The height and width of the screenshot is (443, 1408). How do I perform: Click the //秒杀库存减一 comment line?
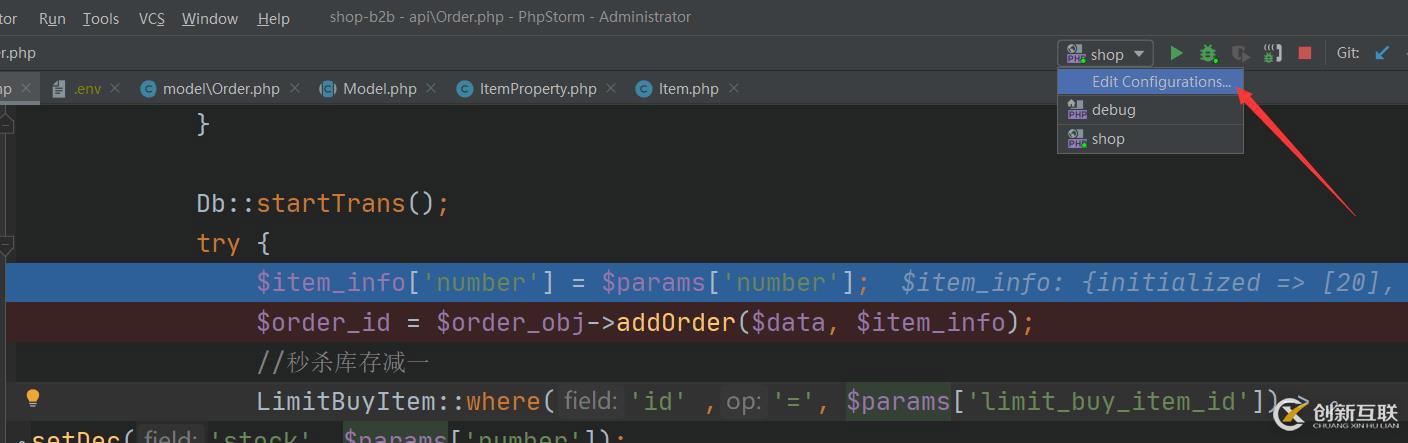point(343,362)
